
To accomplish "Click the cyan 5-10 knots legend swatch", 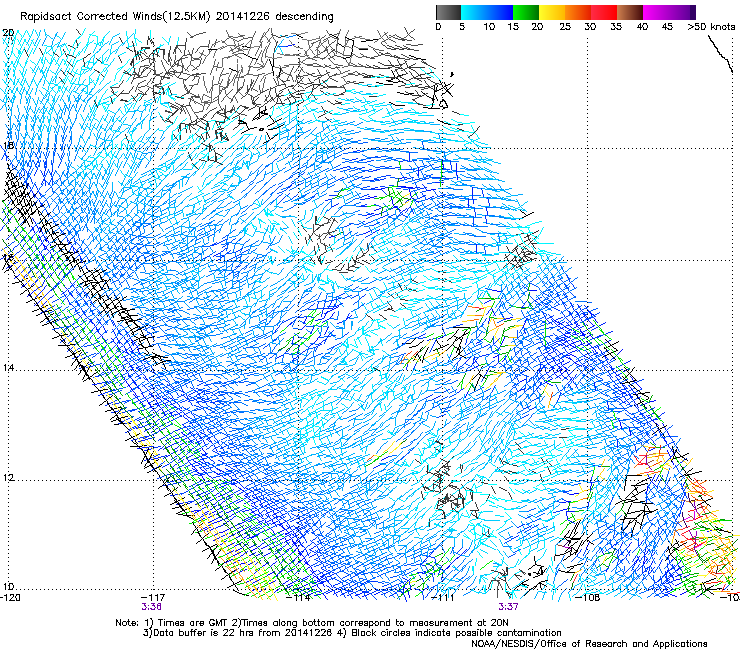I will (x=474, y=12).
